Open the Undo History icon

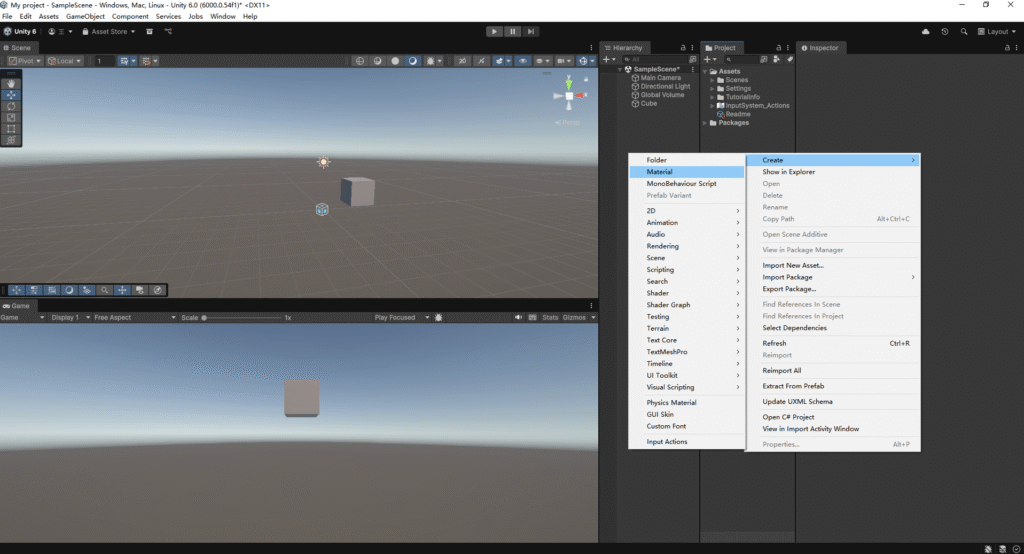[944, 31]
